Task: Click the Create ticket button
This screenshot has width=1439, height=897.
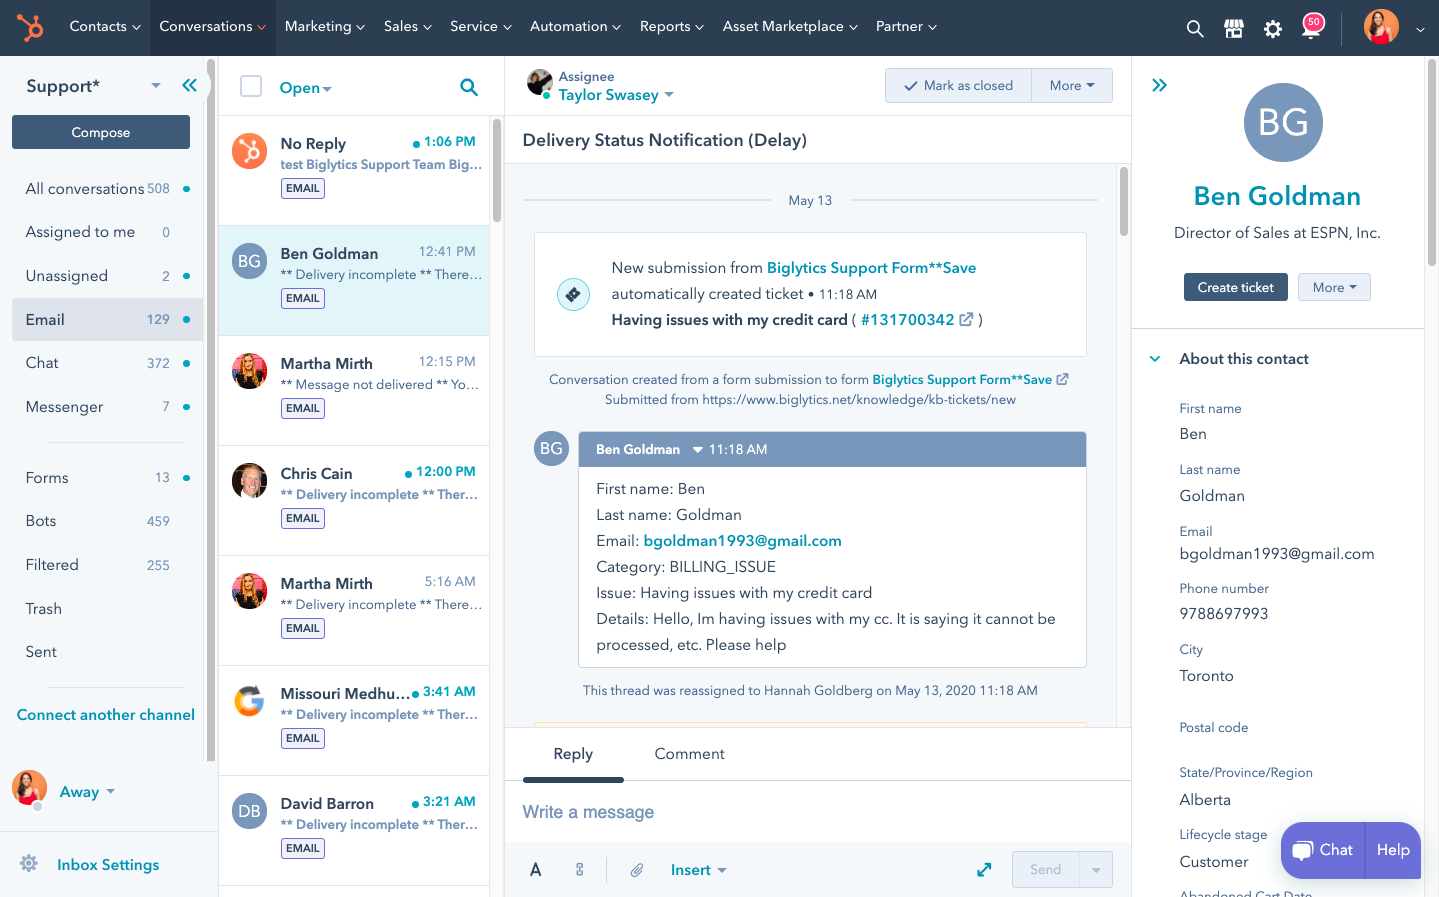Action: click(x=1235, y=287)
